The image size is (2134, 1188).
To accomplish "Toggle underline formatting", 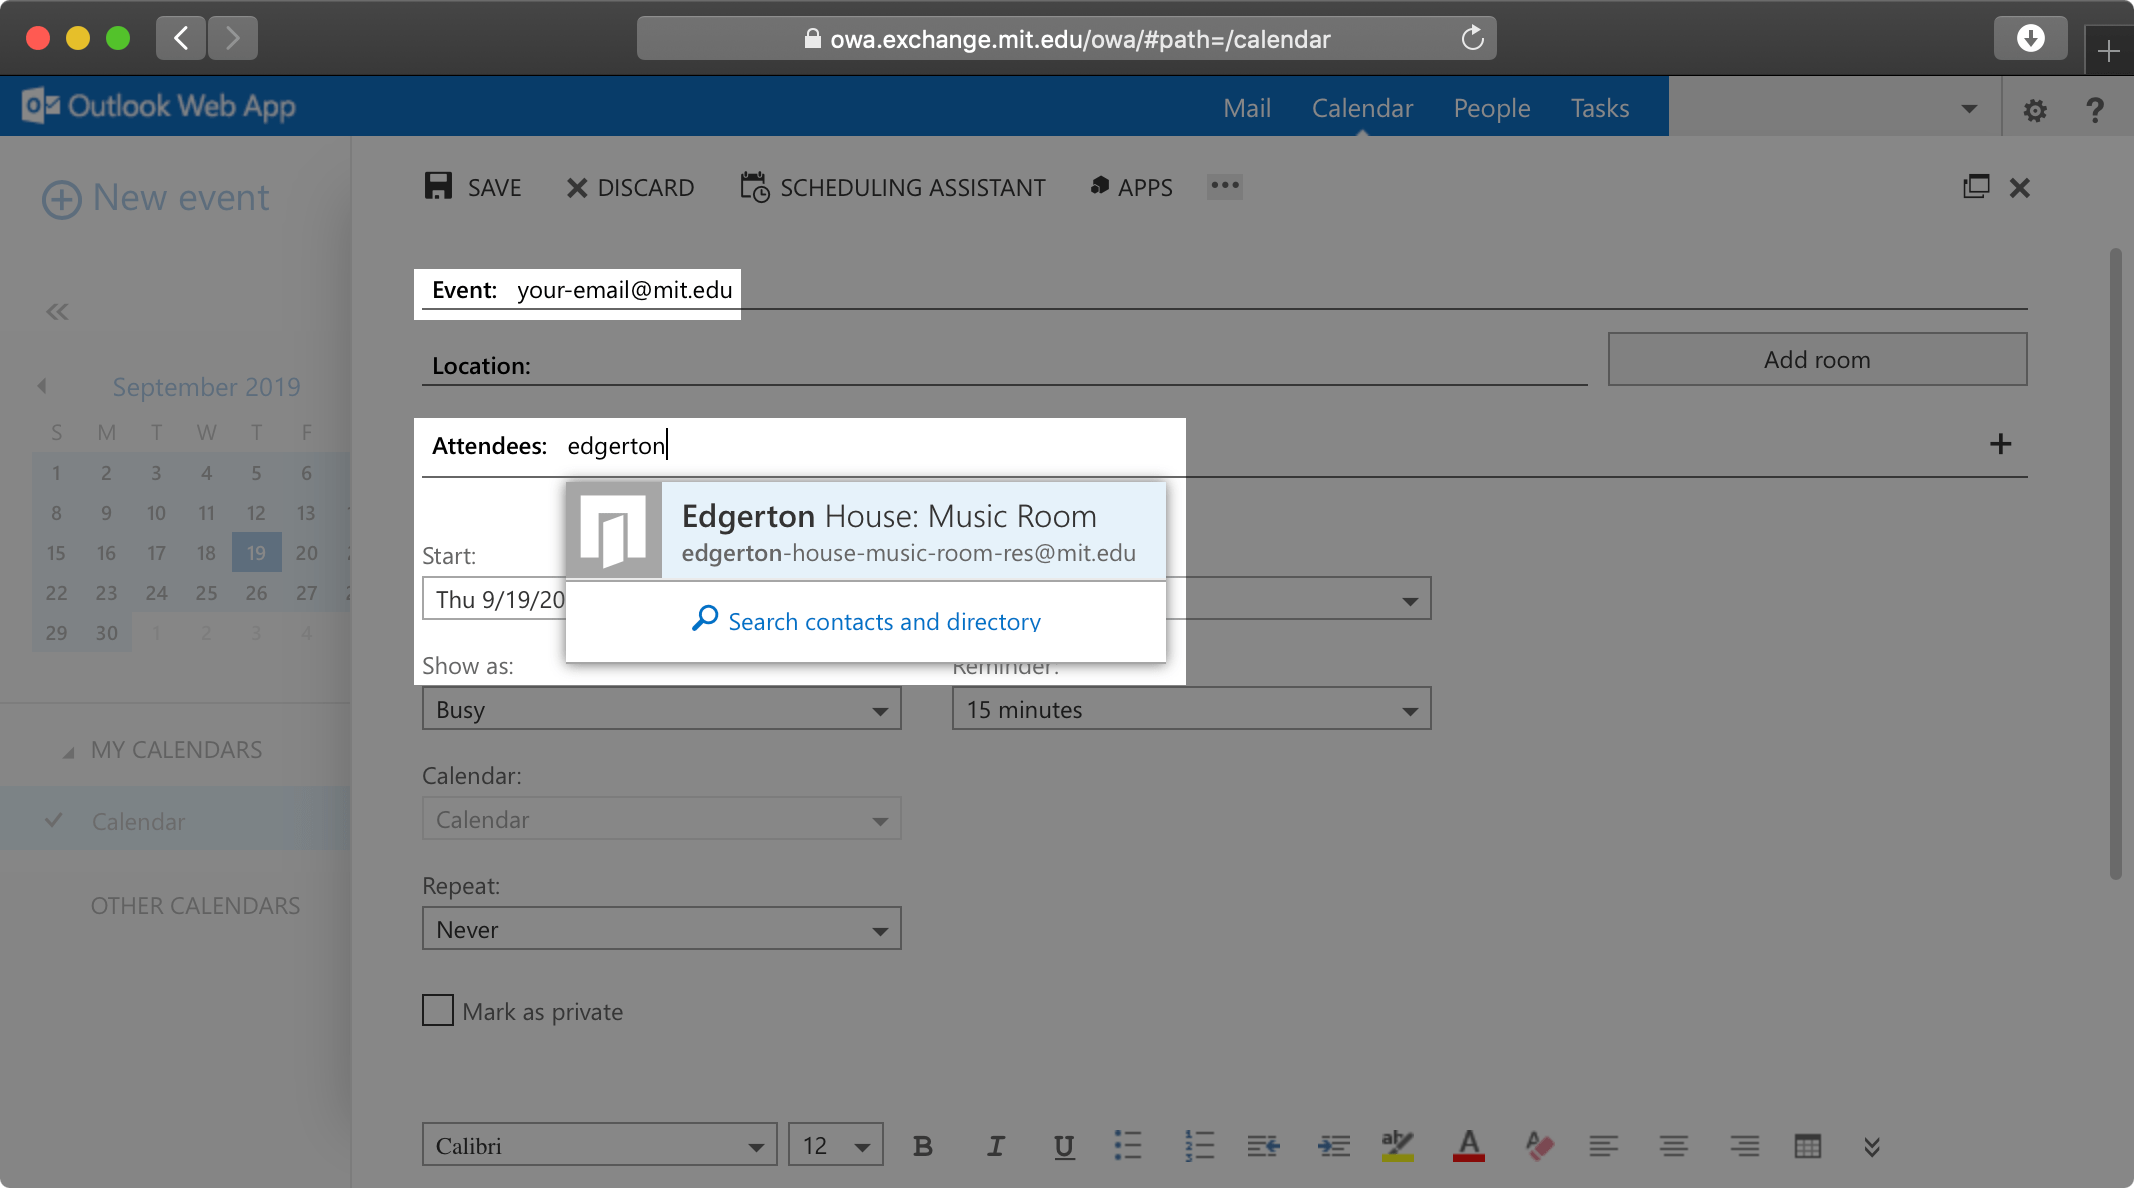I will coord(1064,1146).
